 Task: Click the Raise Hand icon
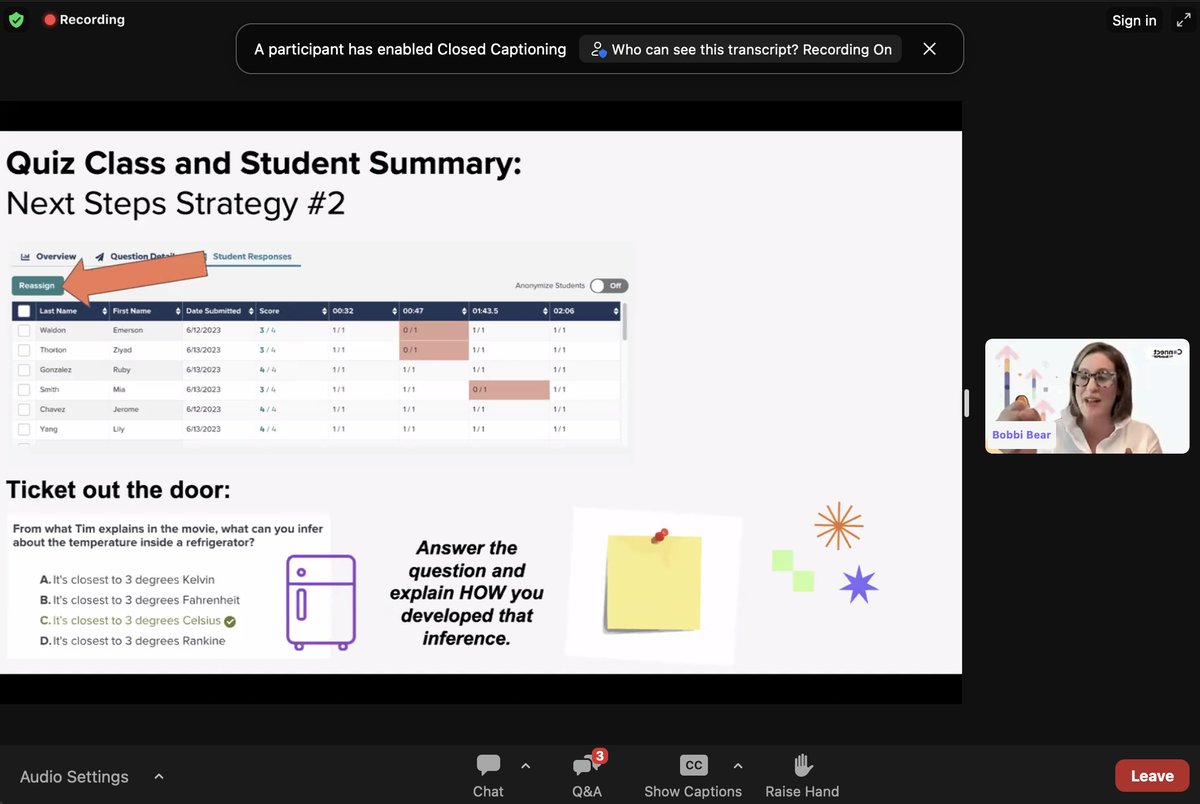point(802,765)
